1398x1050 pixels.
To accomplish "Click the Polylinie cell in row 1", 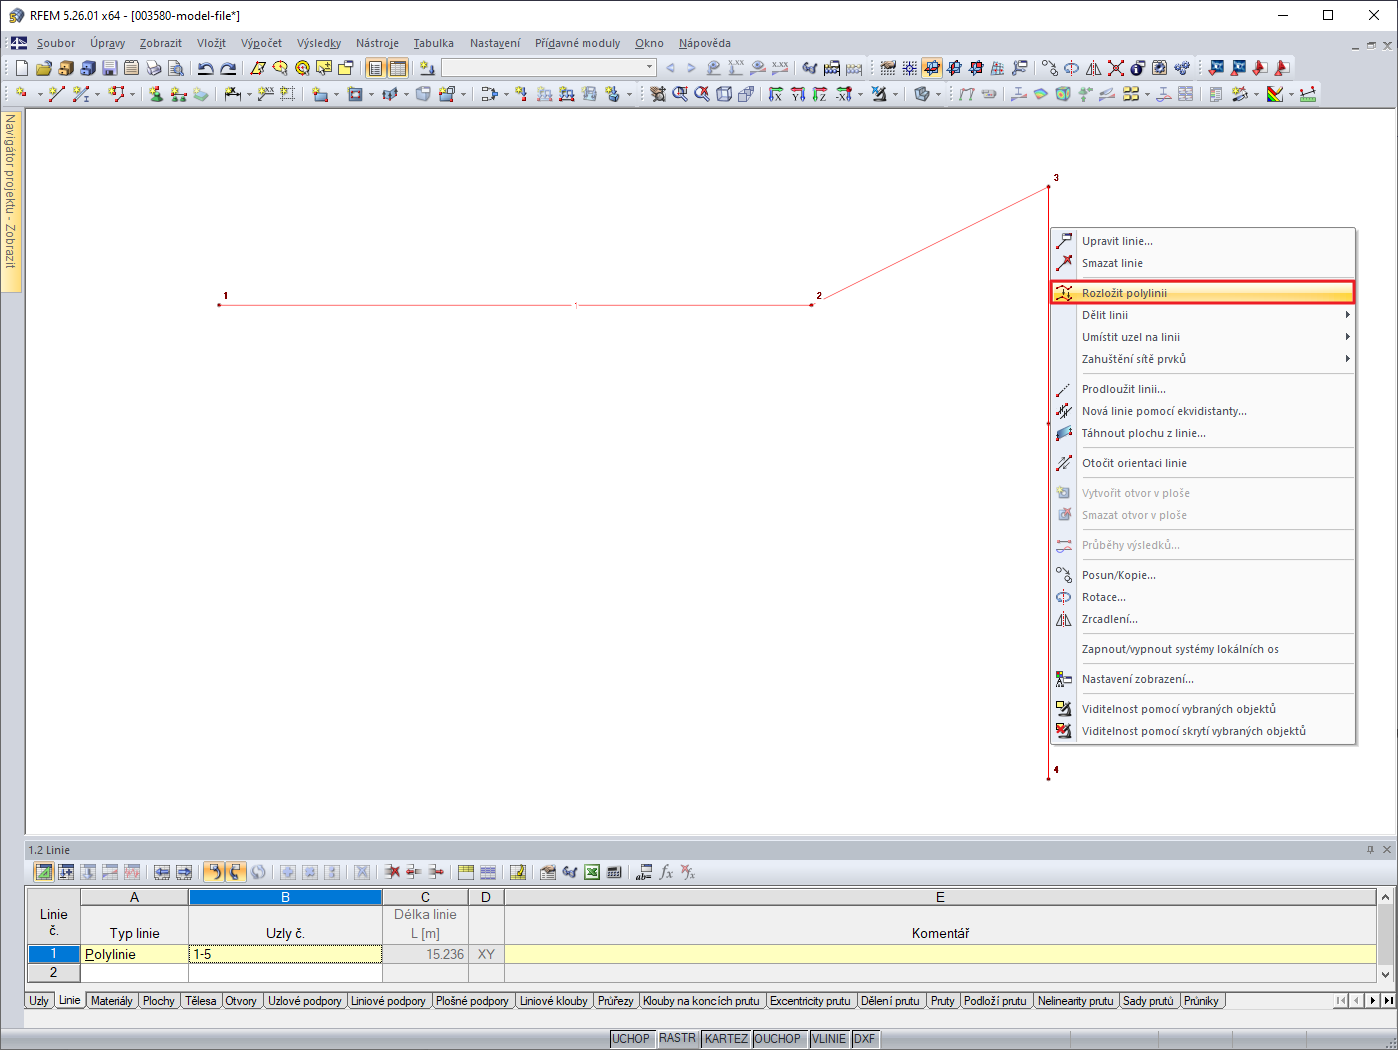I will (x=134, y=954).
